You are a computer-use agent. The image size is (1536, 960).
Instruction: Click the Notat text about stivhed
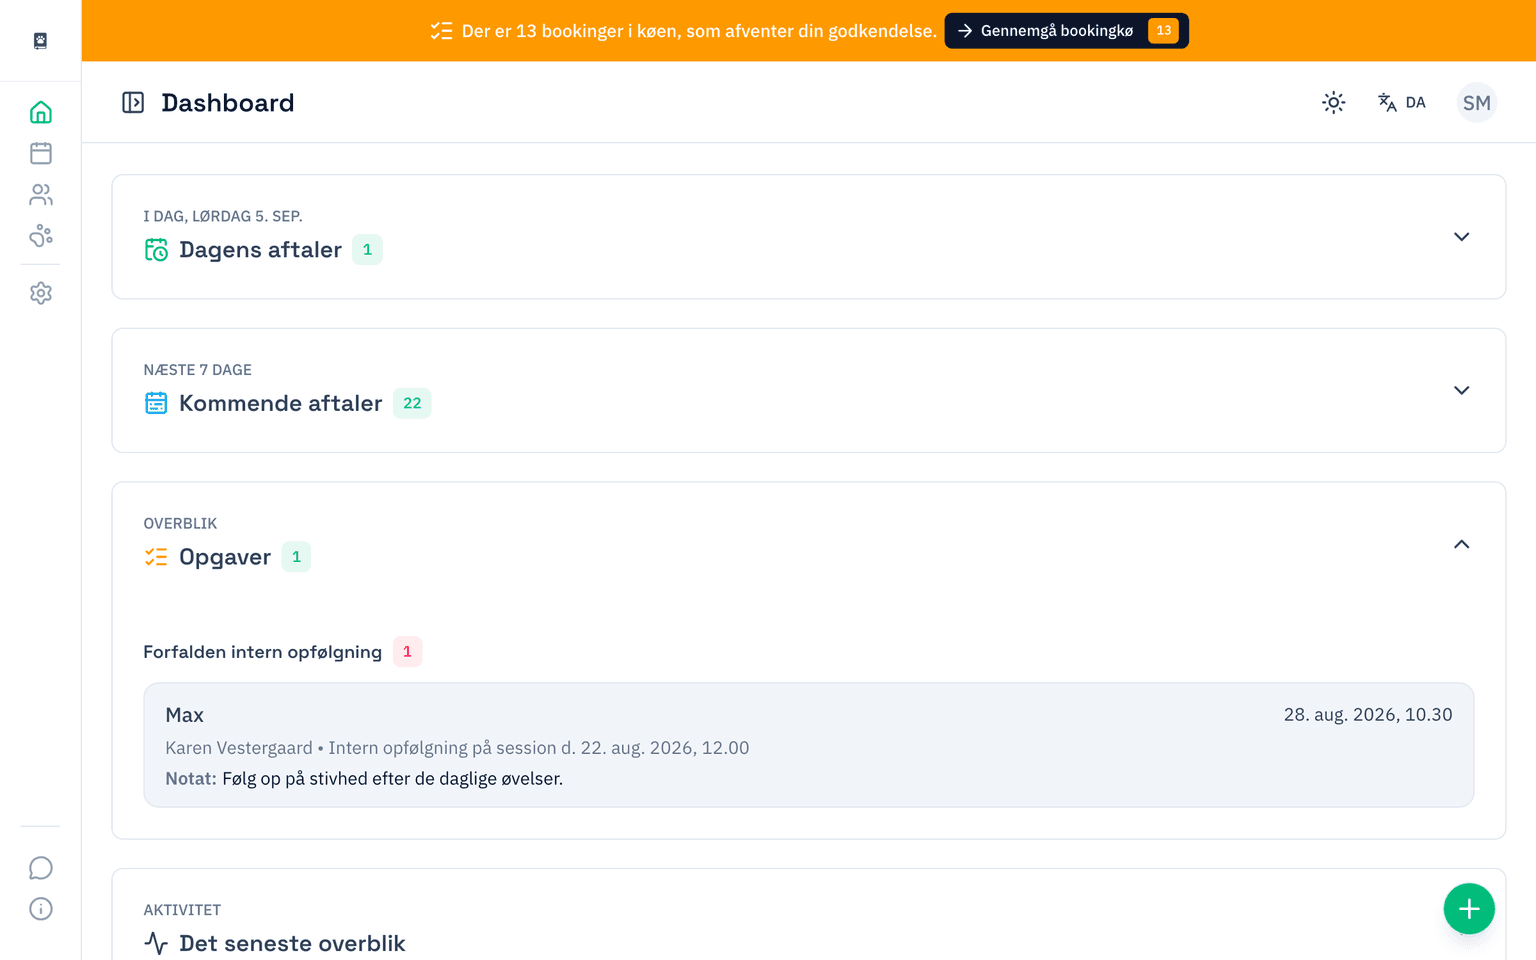click(364, 779)
